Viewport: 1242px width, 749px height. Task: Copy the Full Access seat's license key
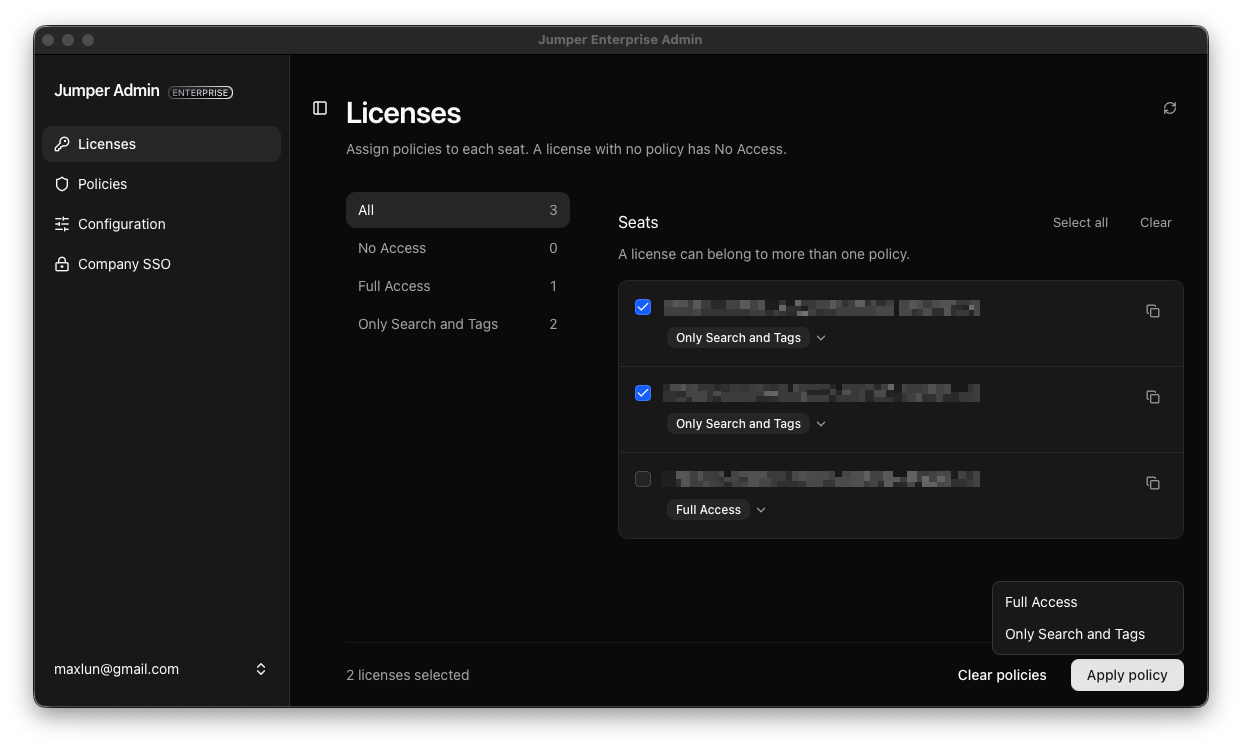pyautogui.click(x=1153, y=483)
